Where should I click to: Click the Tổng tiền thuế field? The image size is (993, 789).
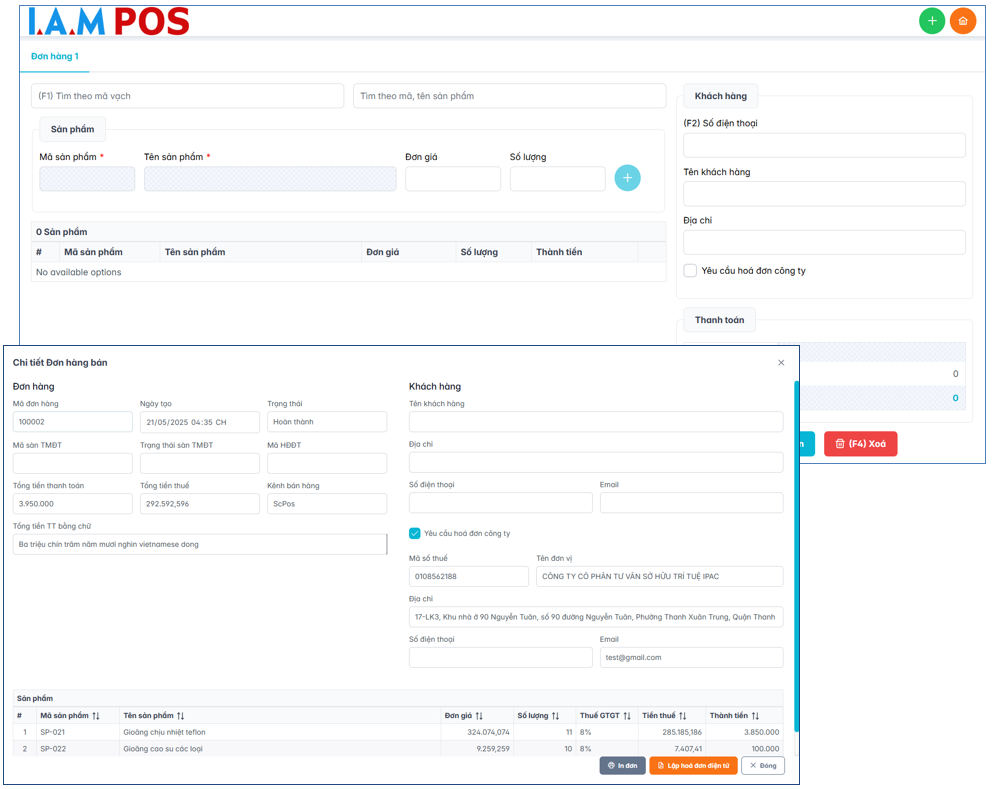point(199,504)
